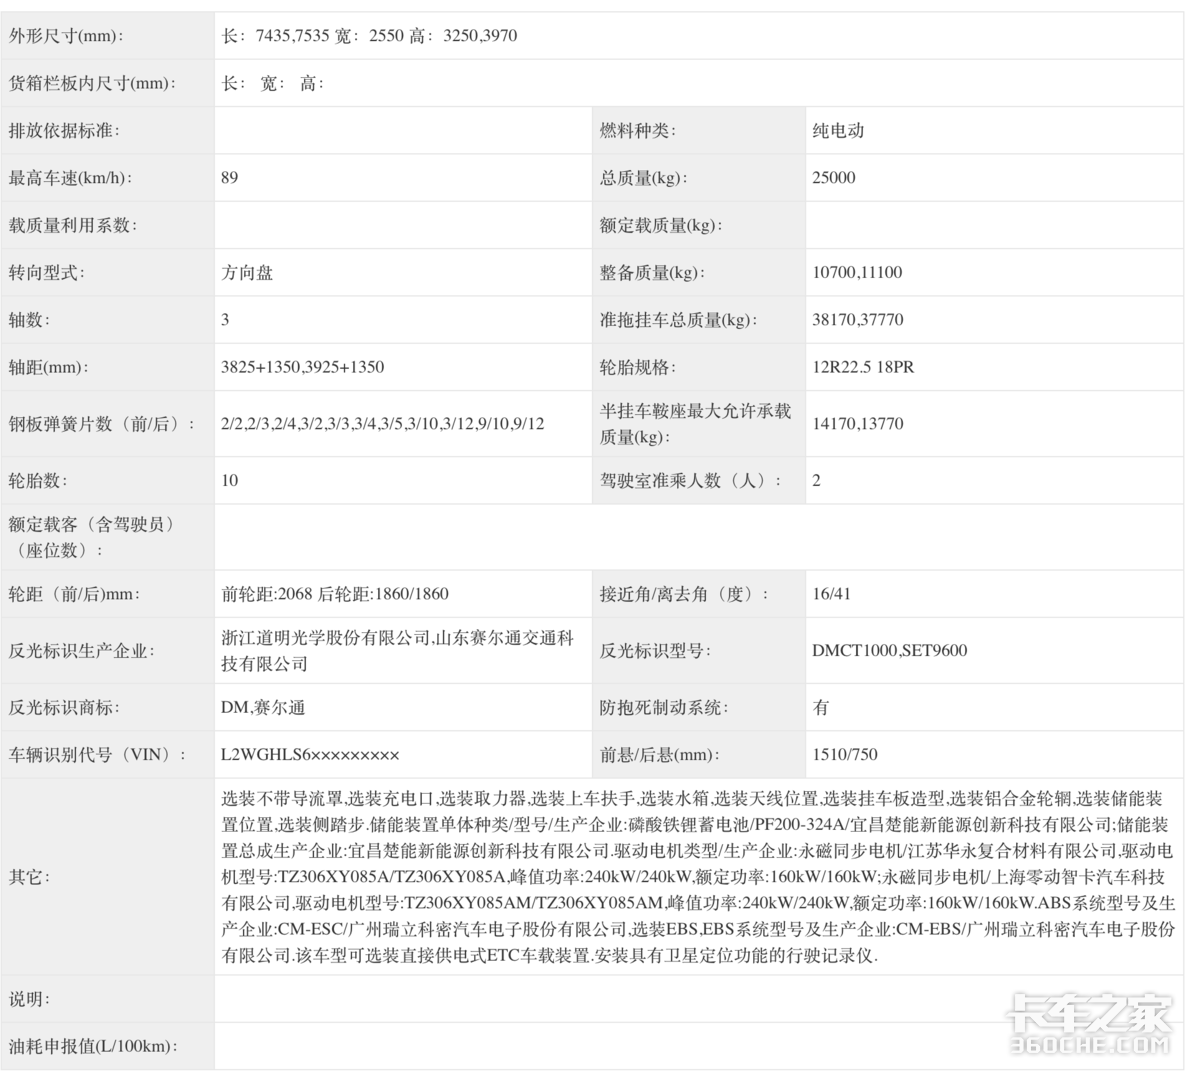Click the reflective model DMCT1000,SET9600

coord(889,651)
